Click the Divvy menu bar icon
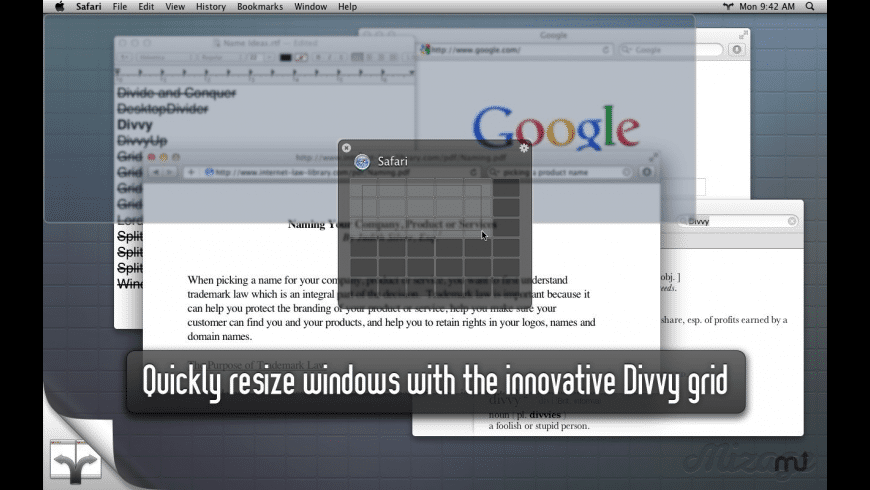 pyautogui.click(x=728, y=7)
